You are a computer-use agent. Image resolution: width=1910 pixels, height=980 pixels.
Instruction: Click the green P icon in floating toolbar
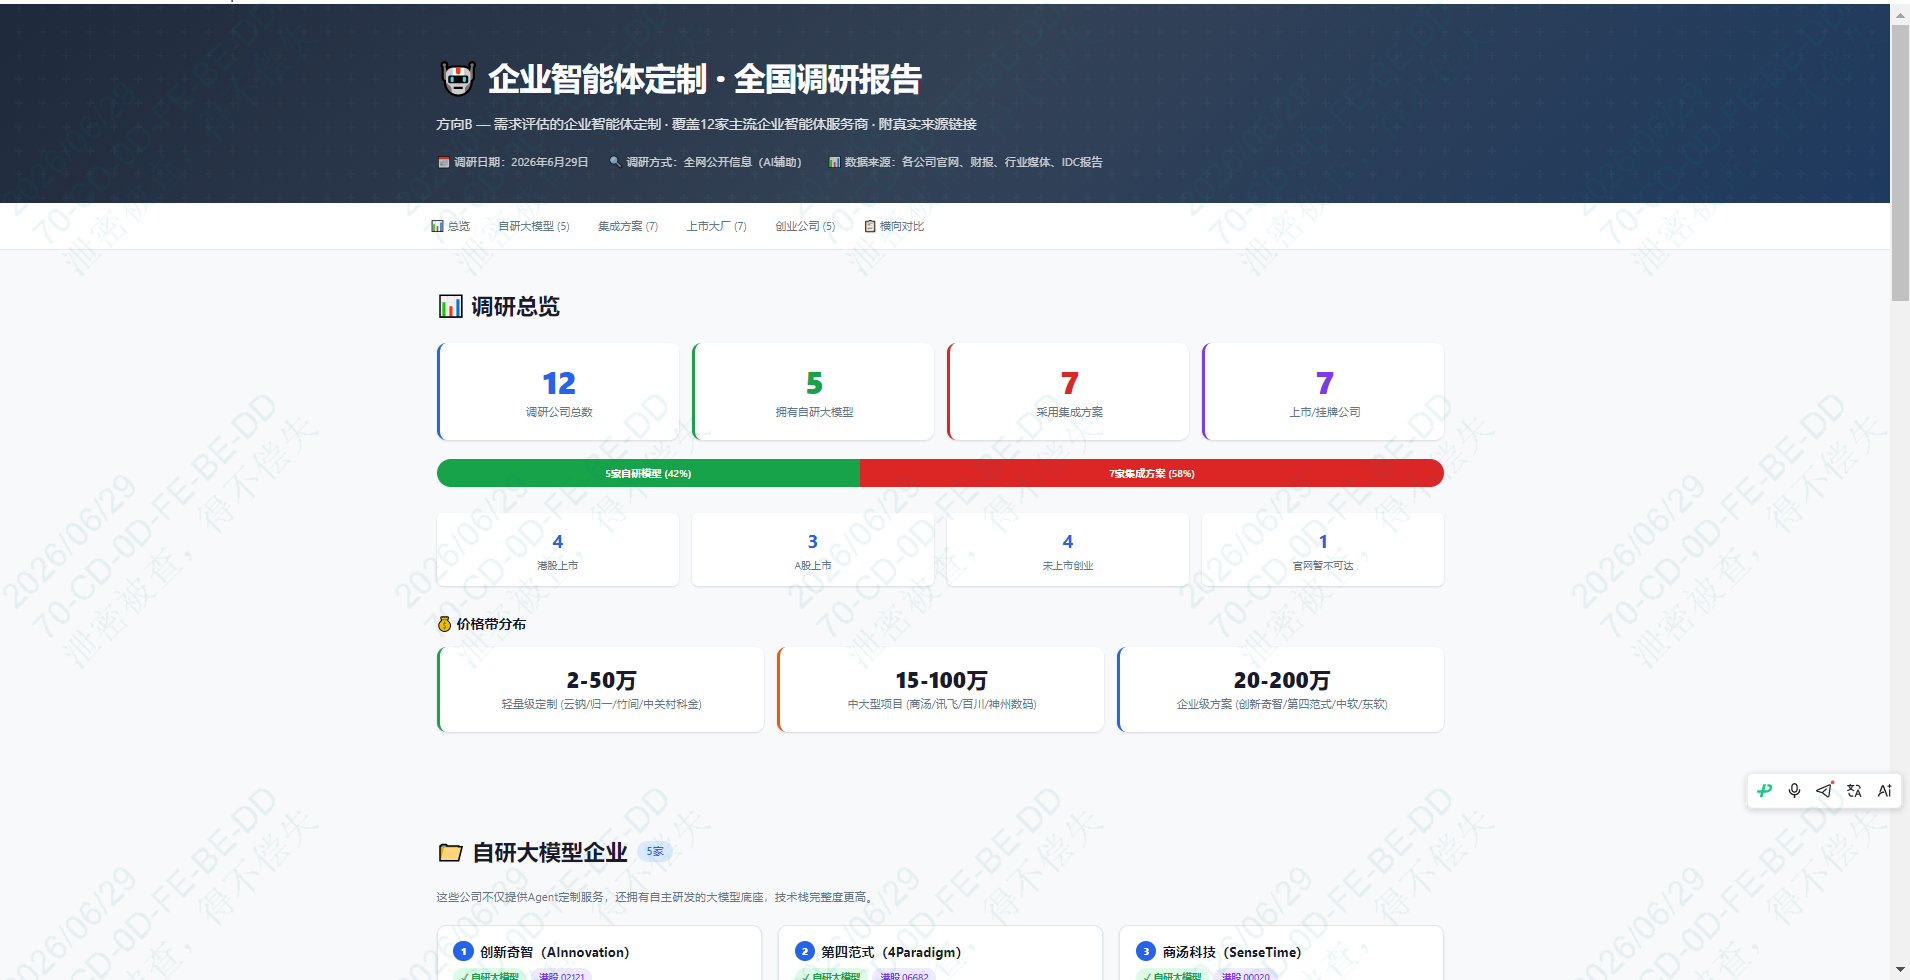click(x=1765, y=790)
